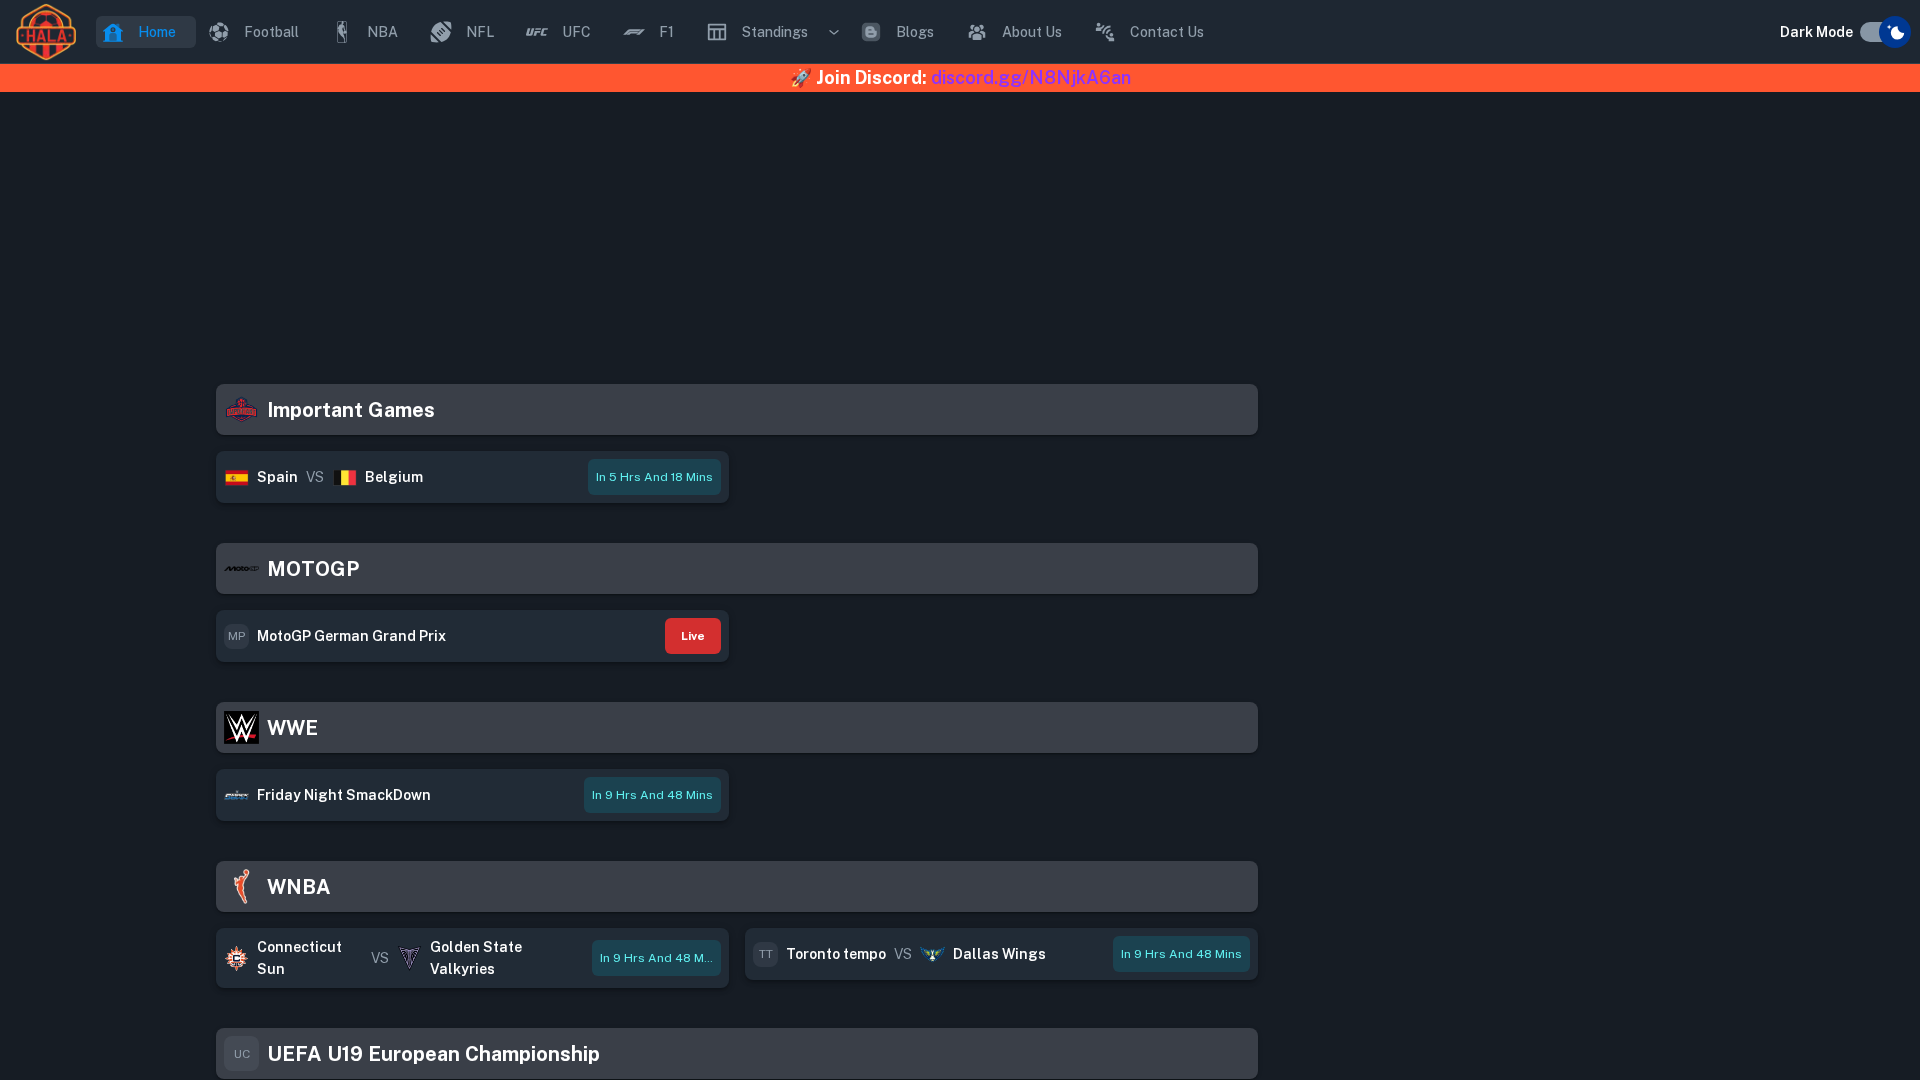Click the Connecticut Sun team logo
Screen dimensions: 1920x1080
(236, 958)
